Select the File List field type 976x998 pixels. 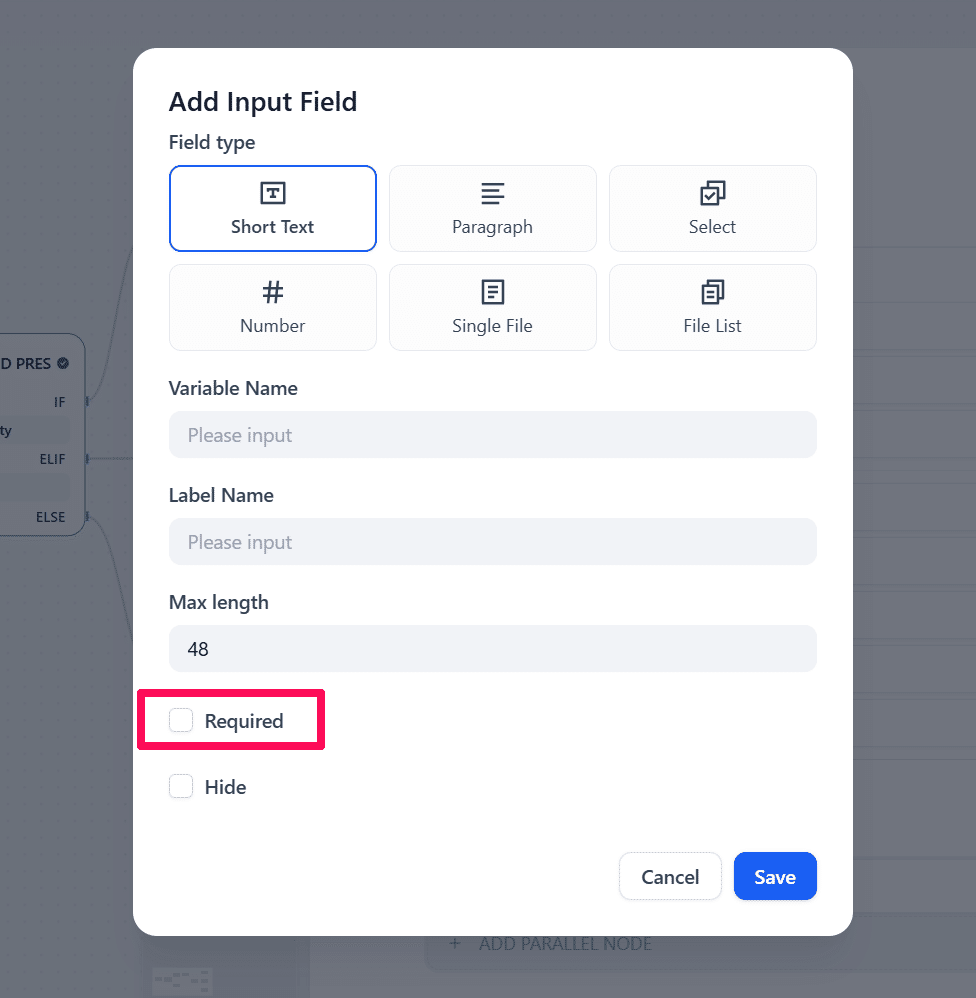click(x=712, y=307)
